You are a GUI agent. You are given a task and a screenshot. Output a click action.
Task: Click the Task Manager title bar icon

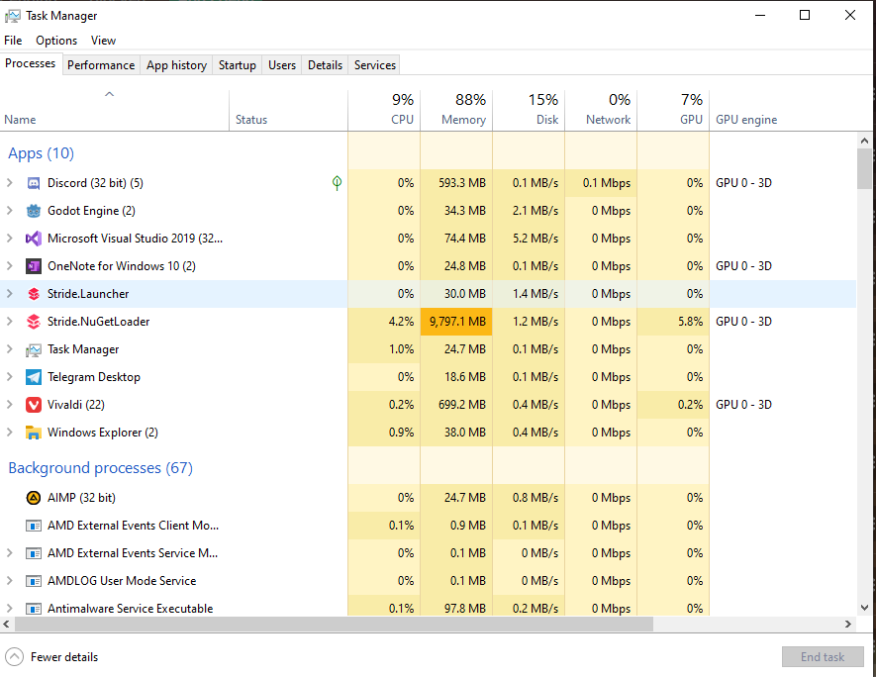pos(12,16)
